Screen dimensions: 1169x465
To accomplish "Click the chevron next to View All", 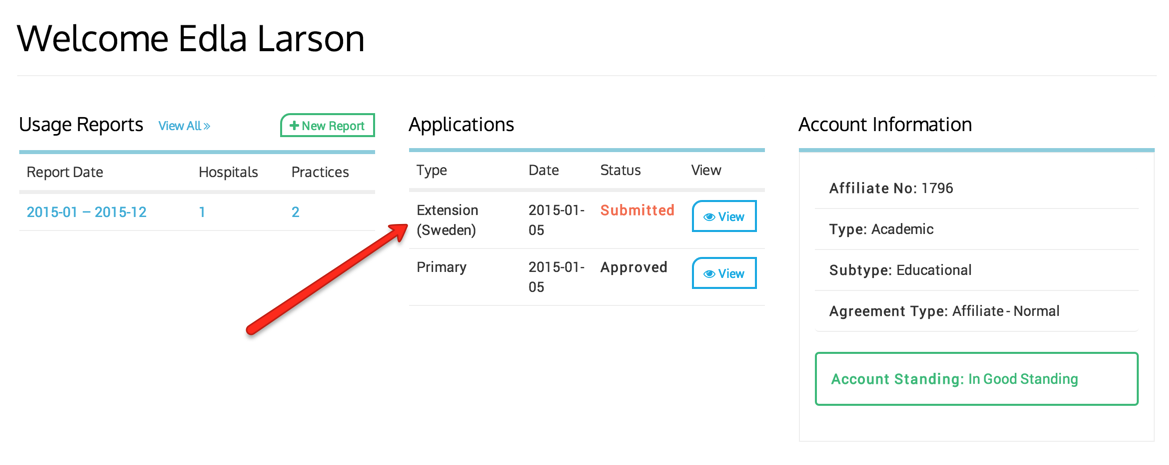I will (207, 127).
